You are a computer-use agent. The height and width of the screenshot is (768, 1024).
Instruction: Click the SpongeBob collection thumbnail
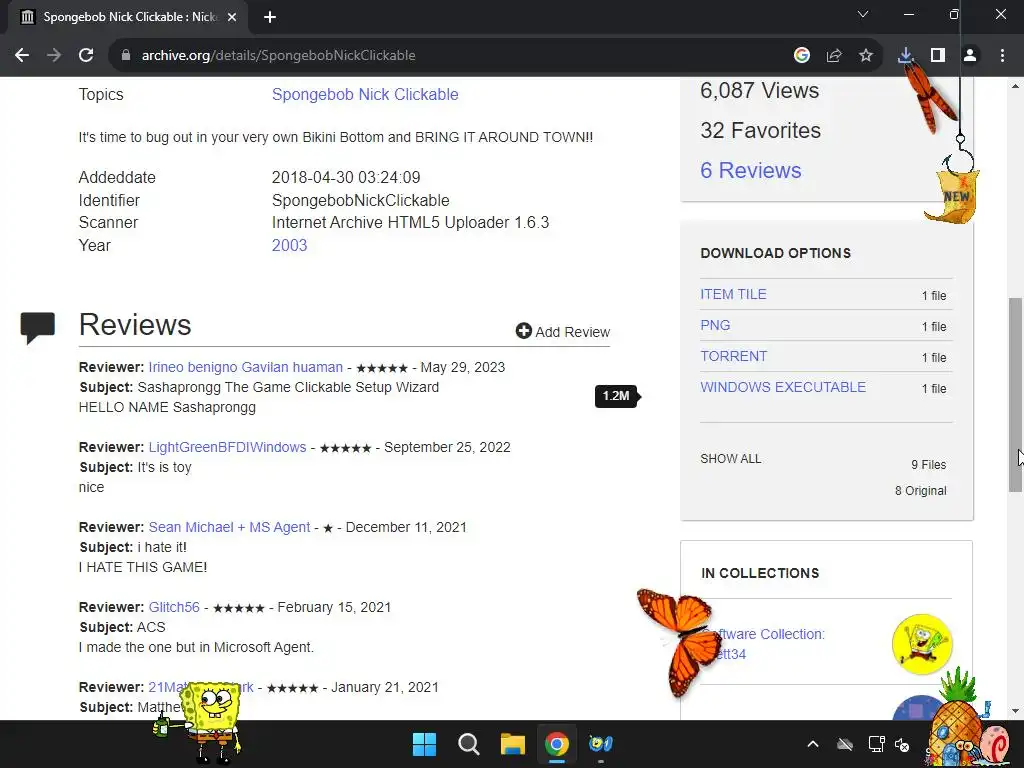921,644
